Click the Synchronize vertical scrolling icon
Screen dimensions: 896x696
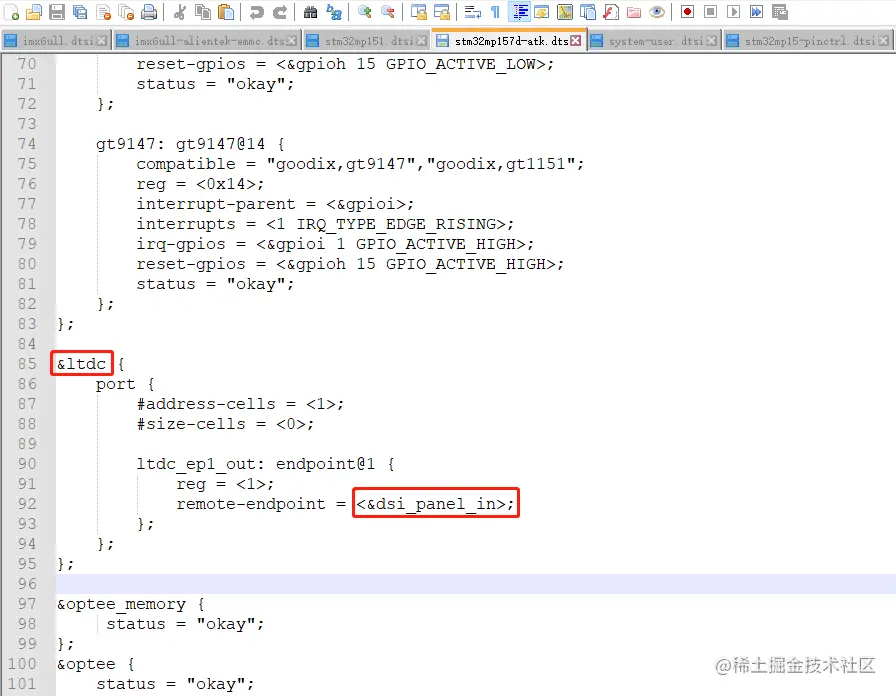coord(419,11)
